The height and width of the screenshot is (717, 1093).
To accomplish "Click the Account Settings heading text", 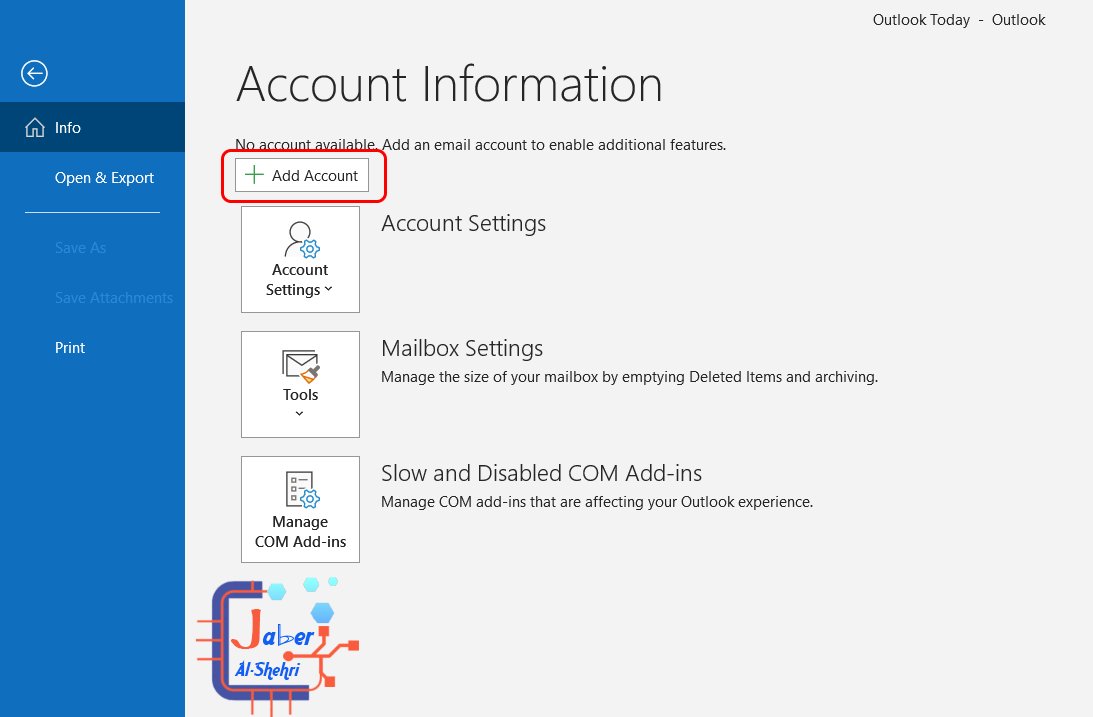I will (464, 224).
